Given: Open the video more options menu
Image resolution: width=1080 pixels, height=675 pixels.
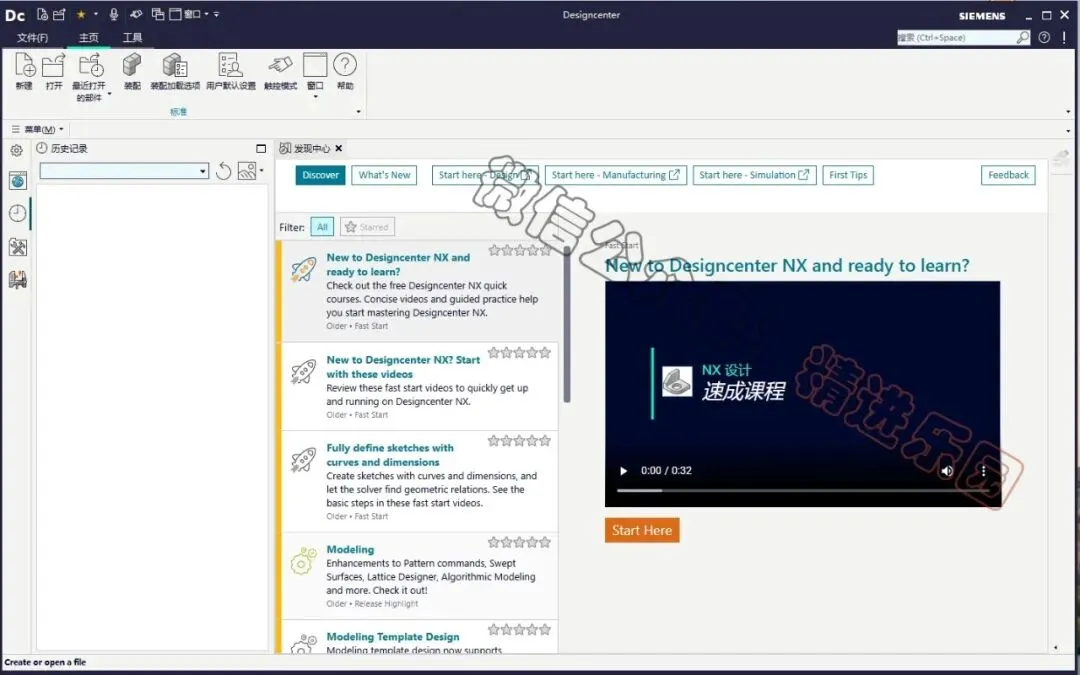Looking at the screenshot, I should click(x=983, y=471).
